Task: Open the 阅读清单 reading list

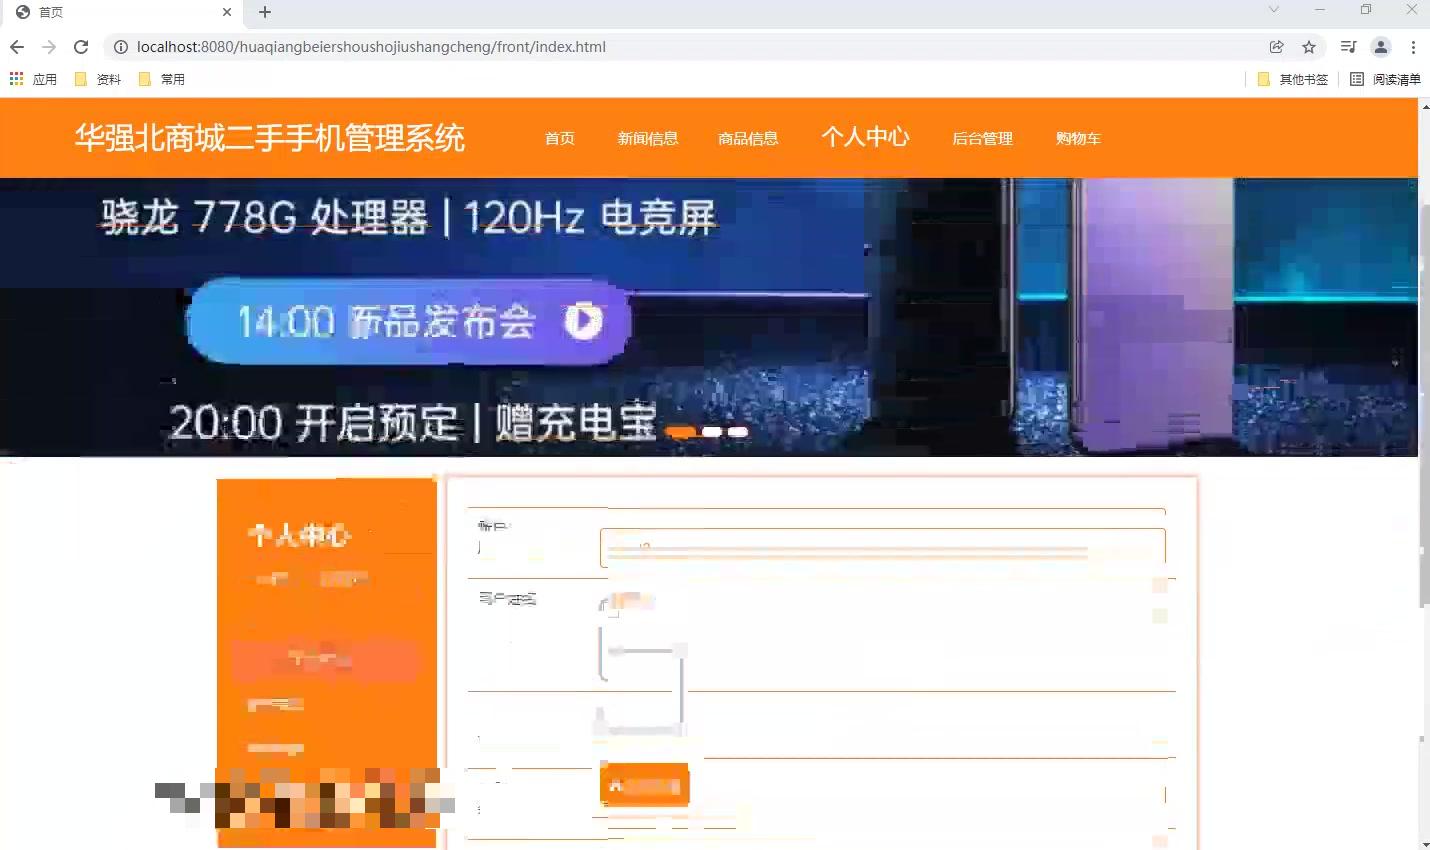Action: point(1385,79)
